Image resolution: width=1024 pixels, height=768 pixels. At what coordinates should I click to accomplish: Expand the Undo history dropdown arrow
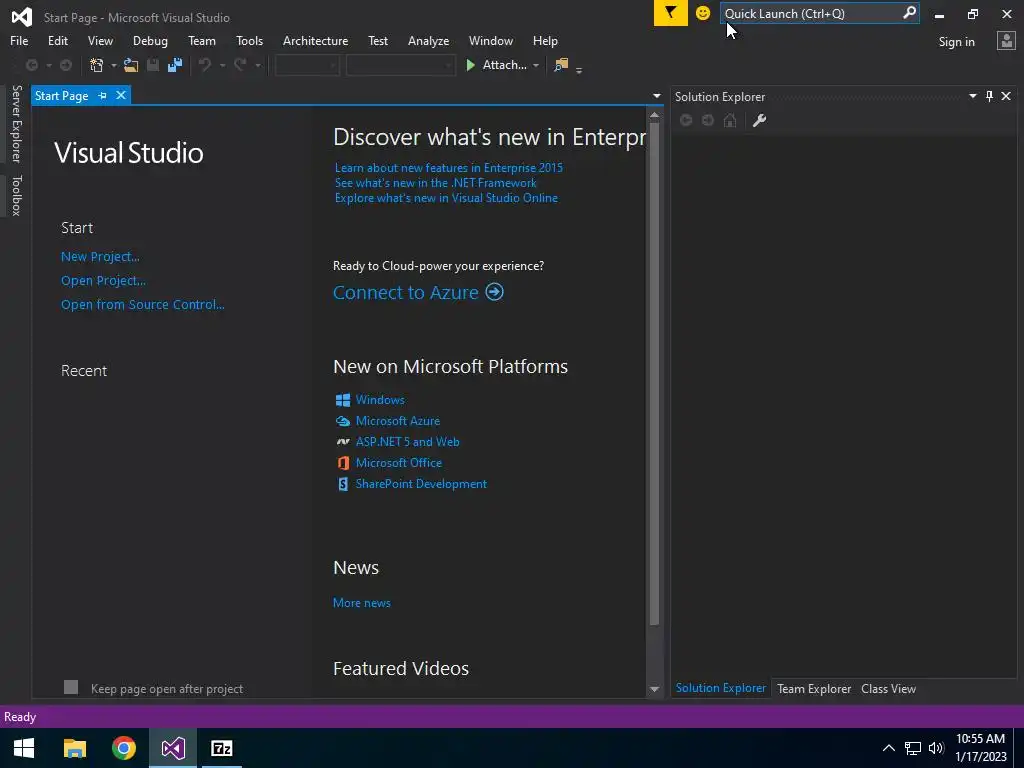222,65
